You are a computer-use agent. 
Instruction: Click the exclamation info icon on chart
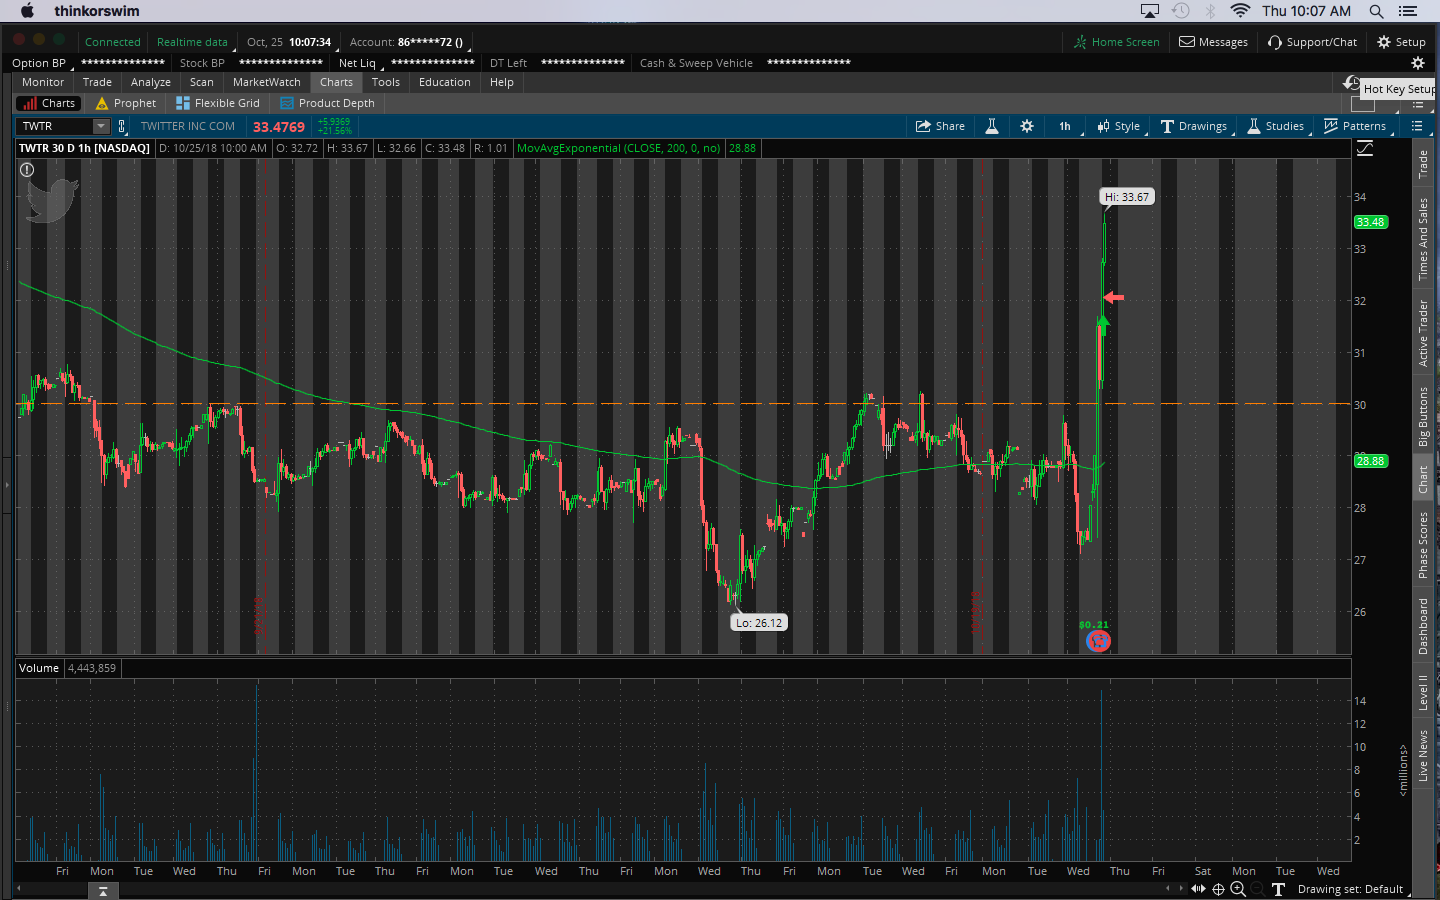pos(27,170)
